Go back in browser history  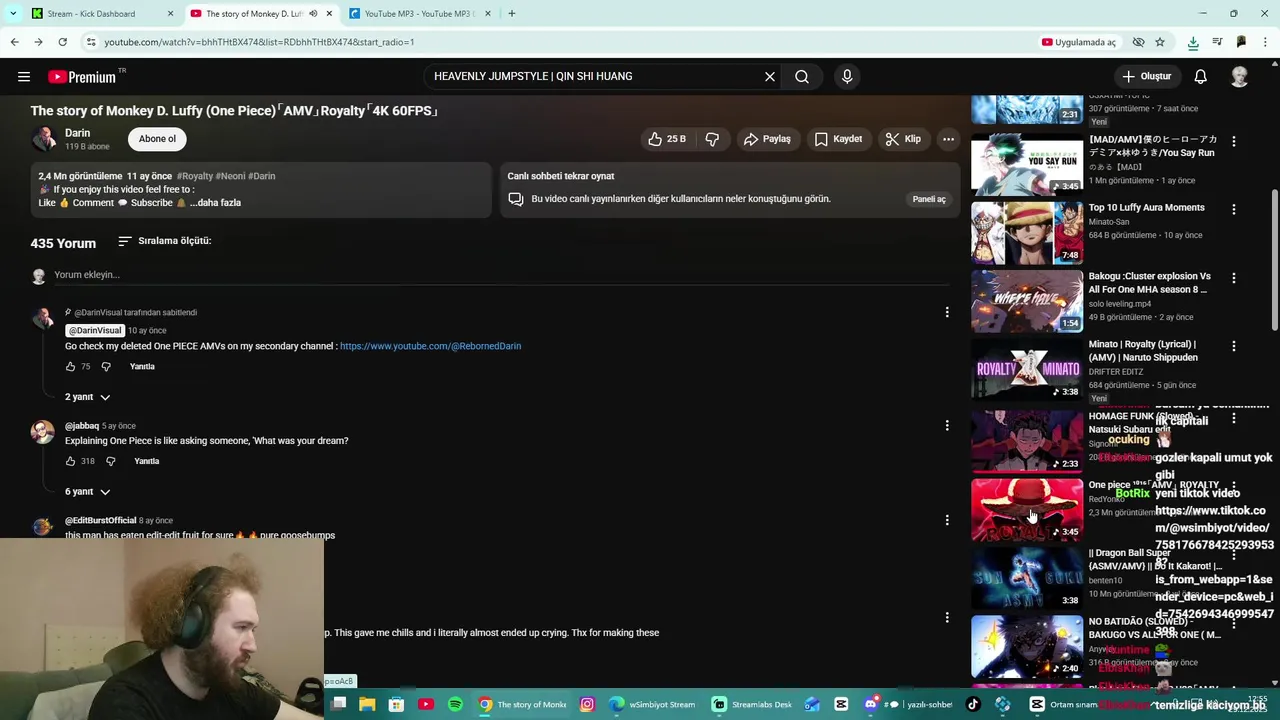tap(14, 42)
